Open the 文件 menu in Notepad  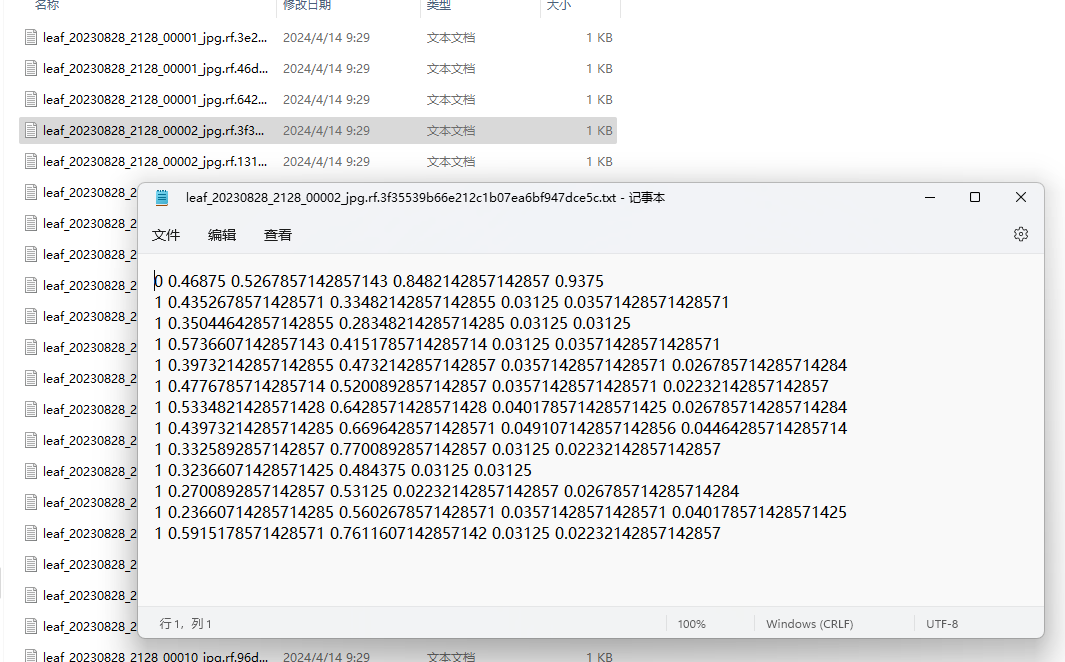click(166, 235)
